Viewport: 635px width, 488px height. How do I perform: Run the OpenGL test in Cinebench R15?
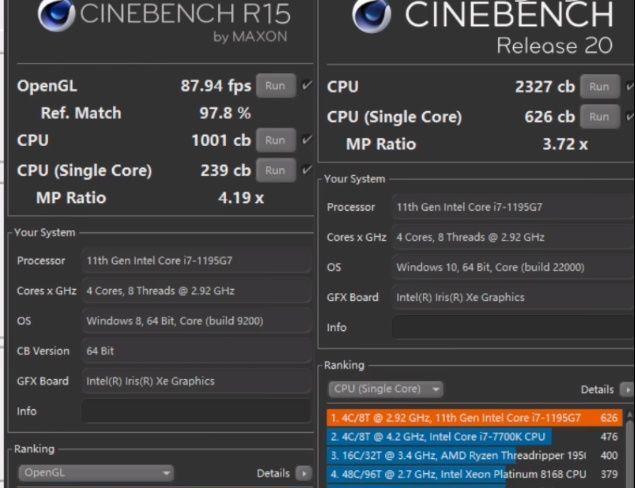275,85
